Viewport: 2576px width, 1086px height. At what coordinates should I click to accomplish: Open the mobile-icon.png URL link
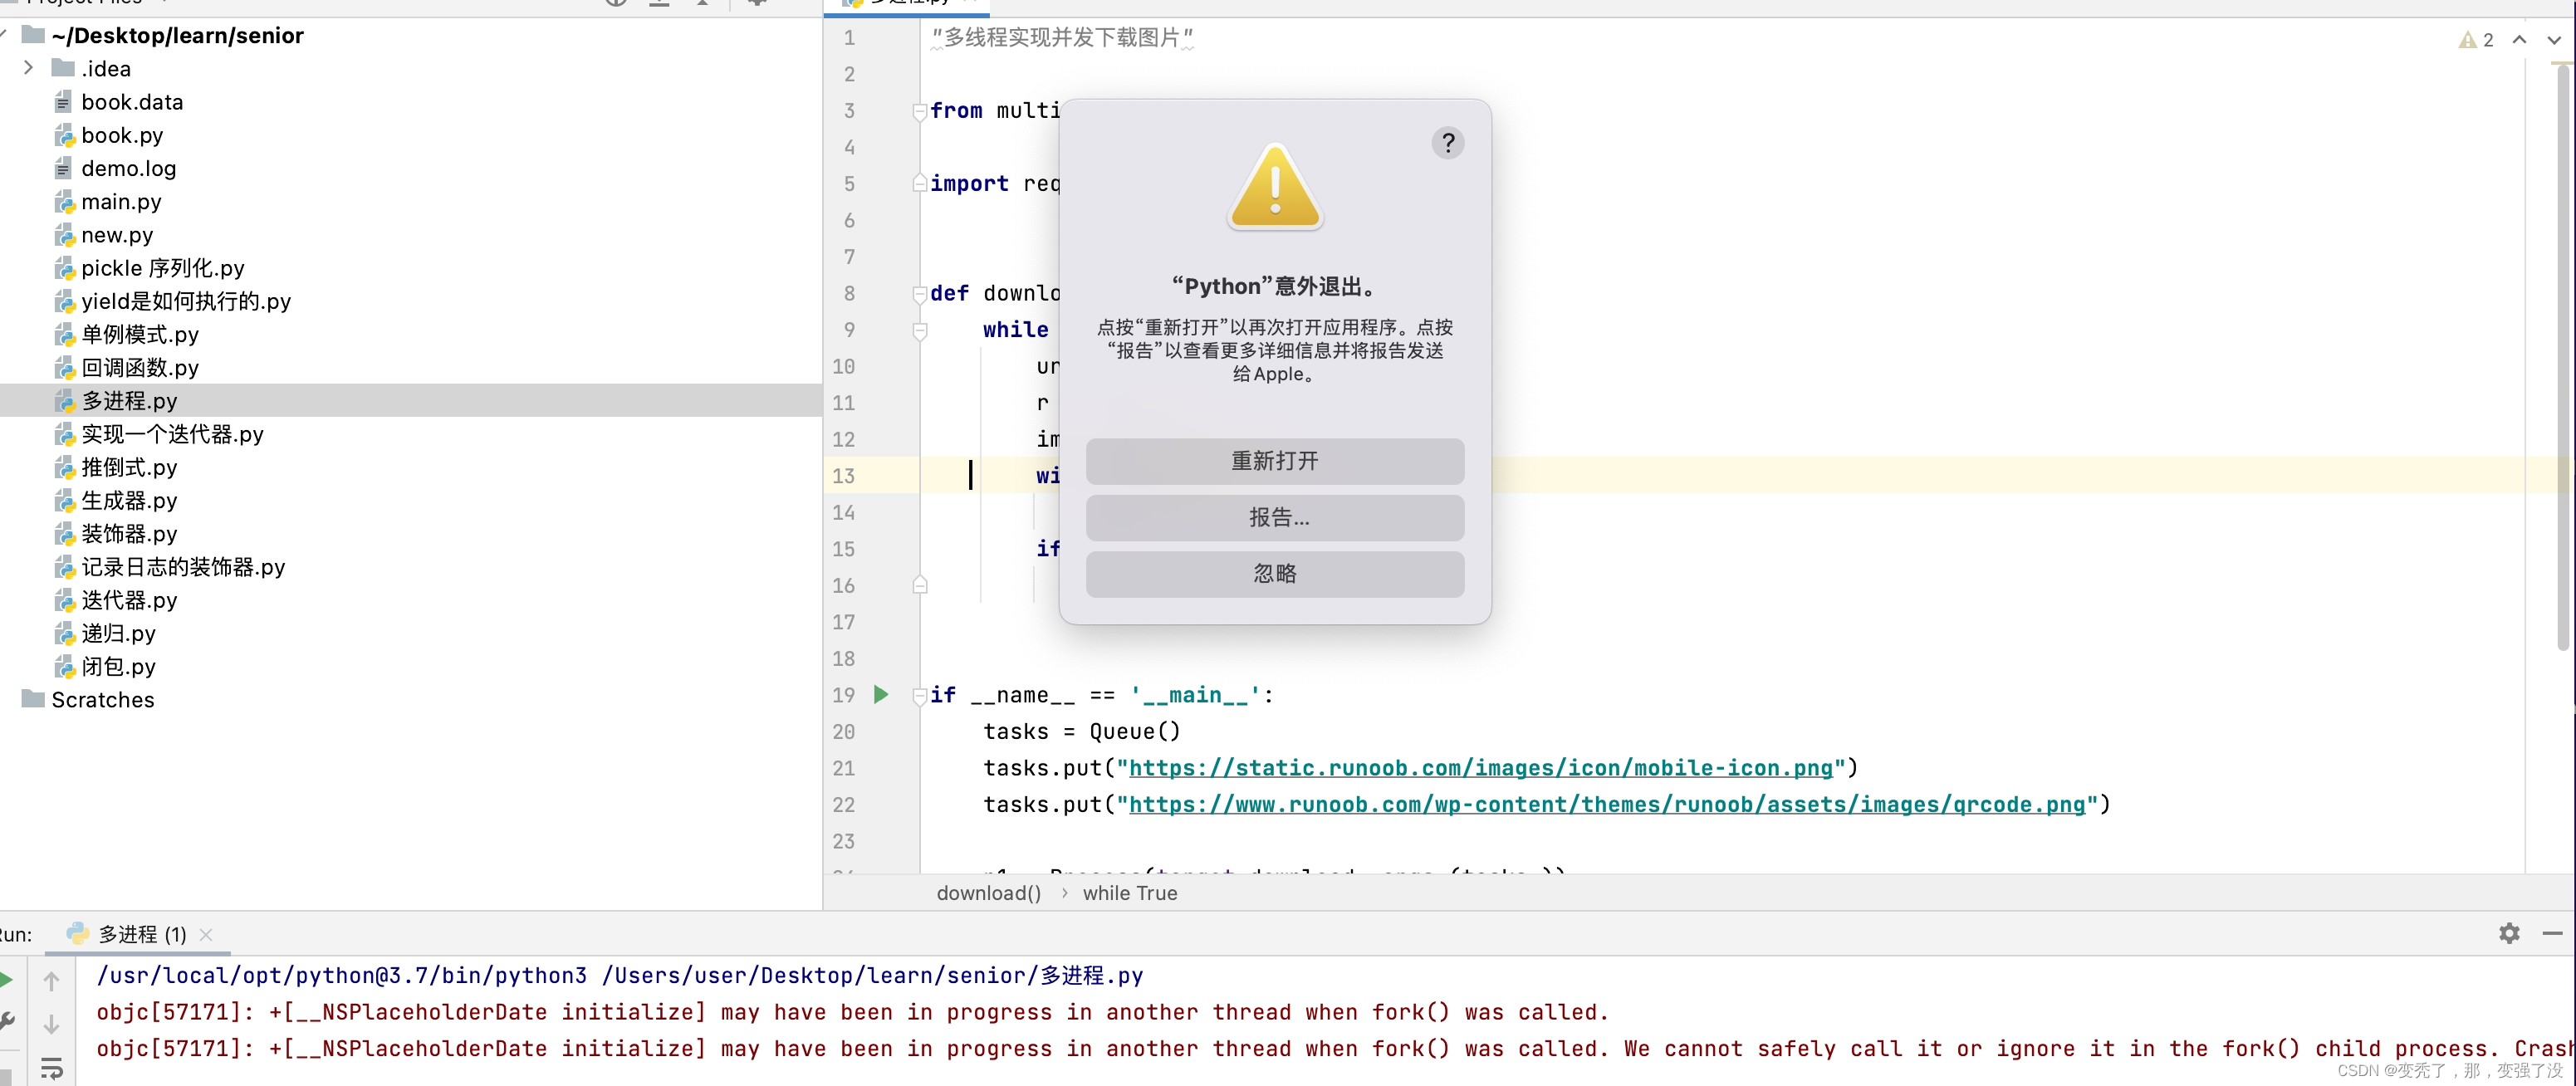pos(1480,767)
